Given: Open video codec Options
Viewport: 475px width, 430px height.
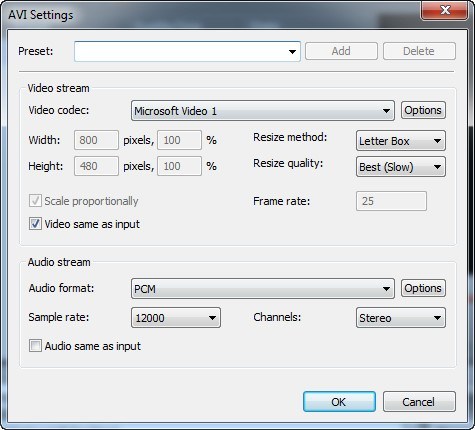Looking at the screenshot, I should pyautogui.click(x=423, y=110).
